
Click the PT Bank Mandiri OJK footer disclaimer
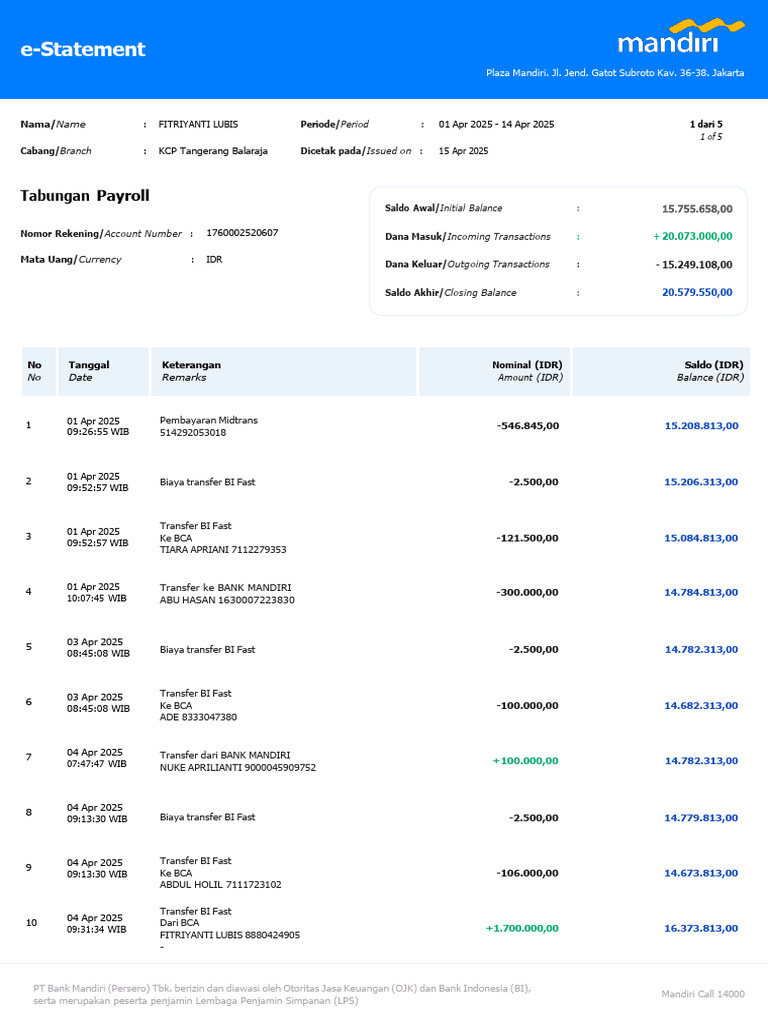(x=282, y=995)
